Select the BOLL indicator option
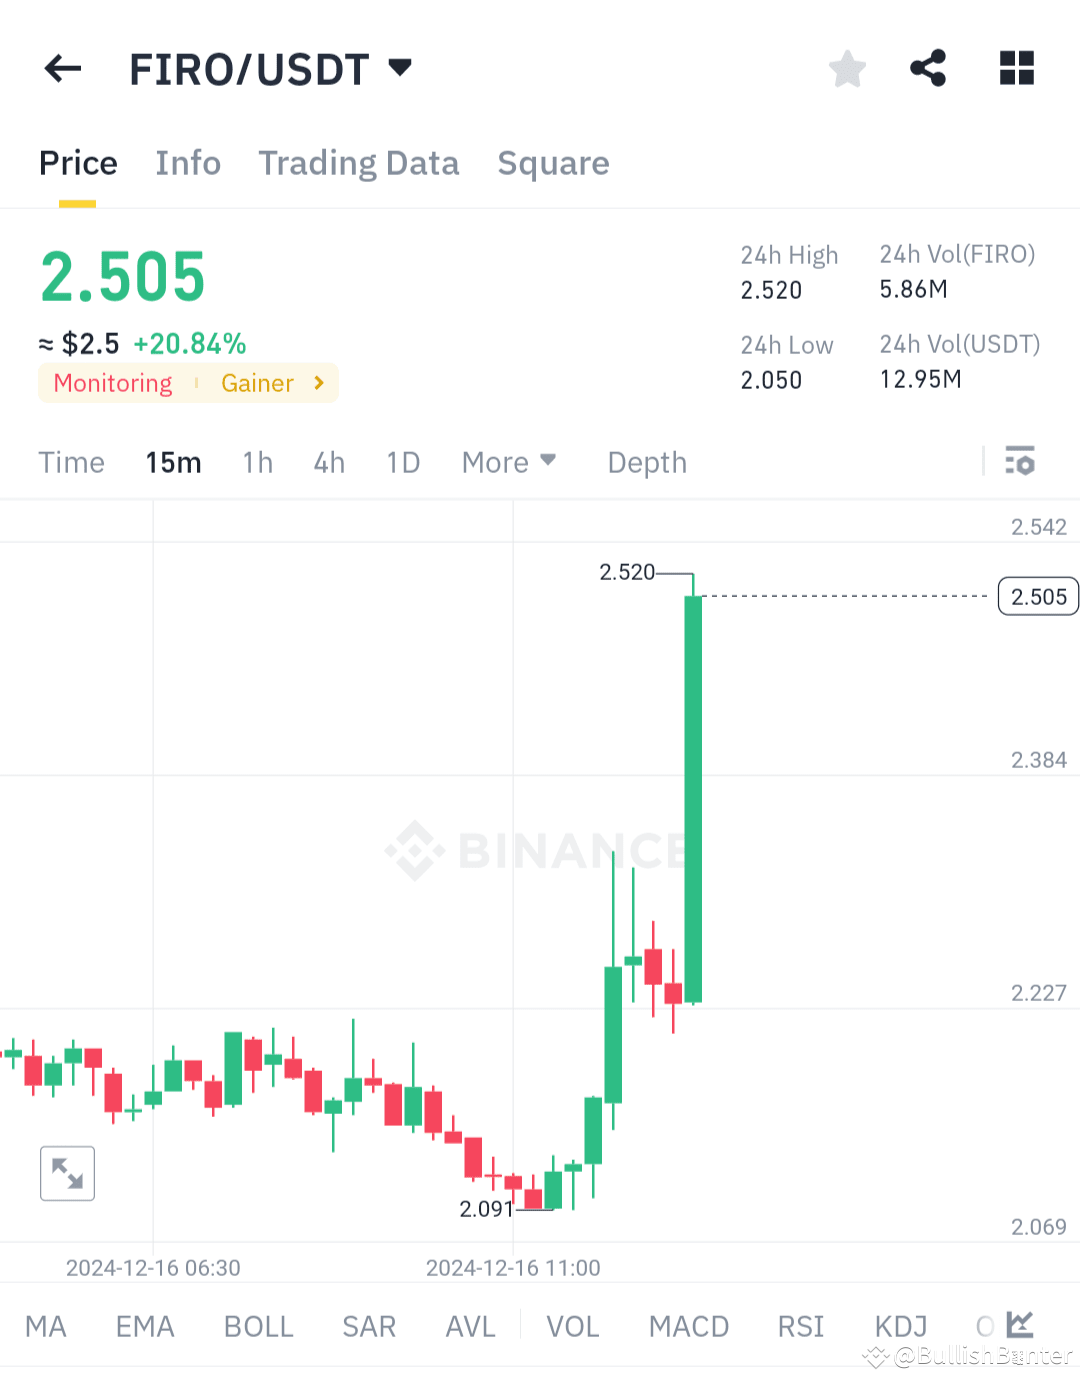This screenshot has width=1080, height=1378. [x=258, y=1325]
